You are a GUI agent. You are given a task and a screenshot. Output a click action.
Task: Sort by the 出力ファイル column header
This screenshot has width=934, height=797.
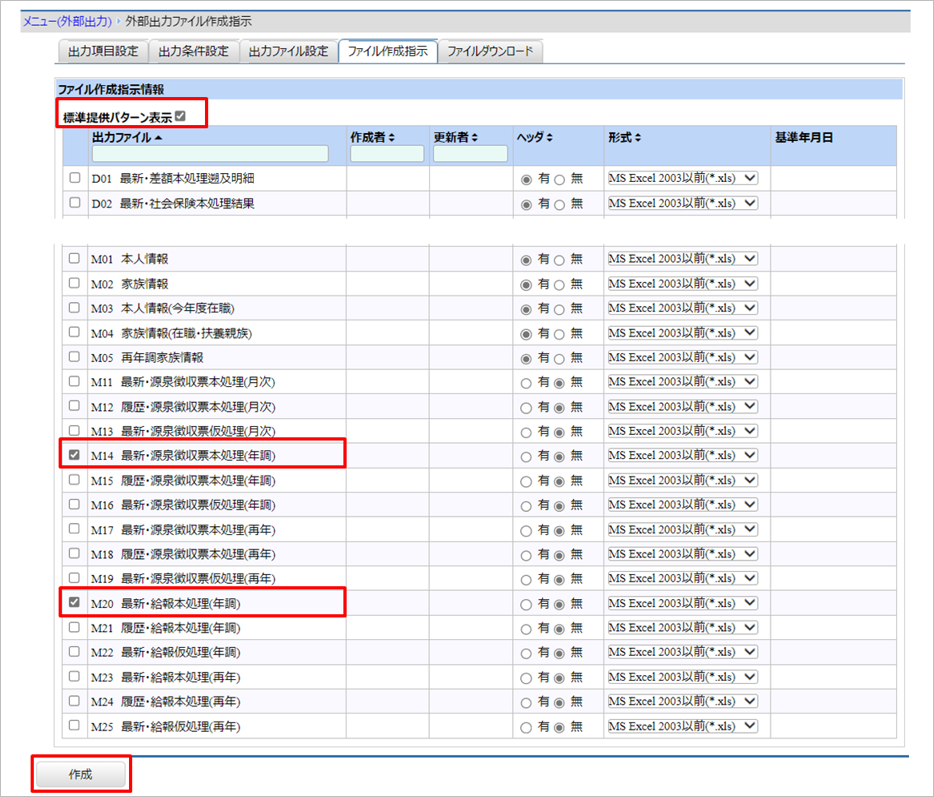click(127, 138)
